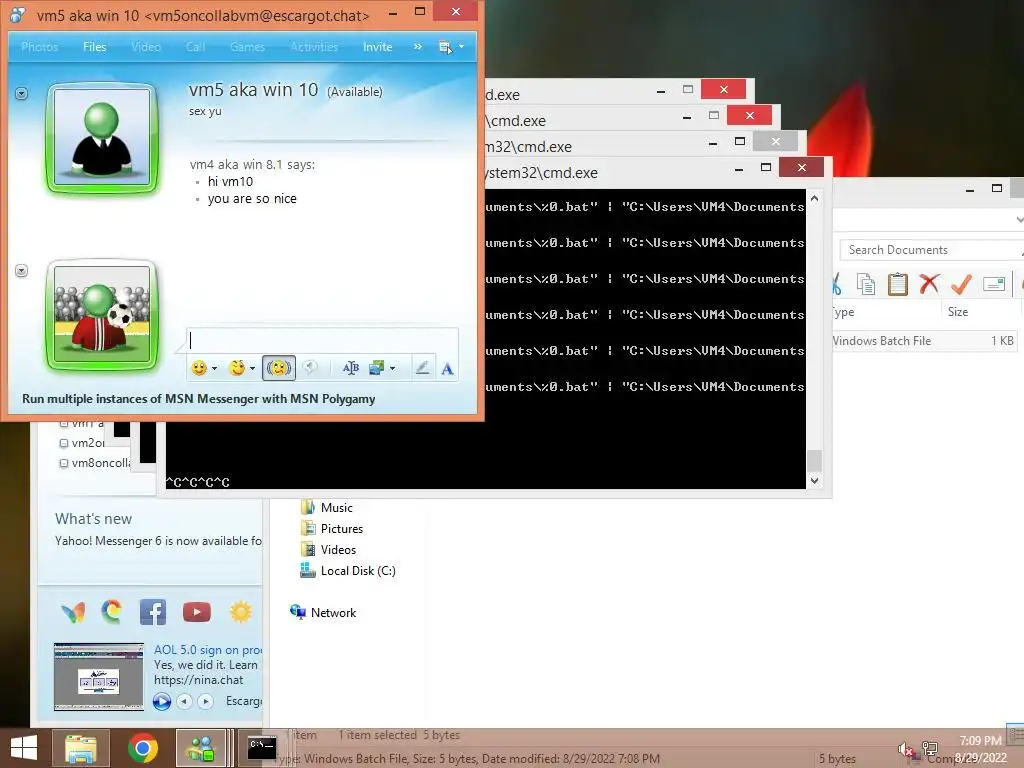Click the red X Delete icon in Explorer

929,284
